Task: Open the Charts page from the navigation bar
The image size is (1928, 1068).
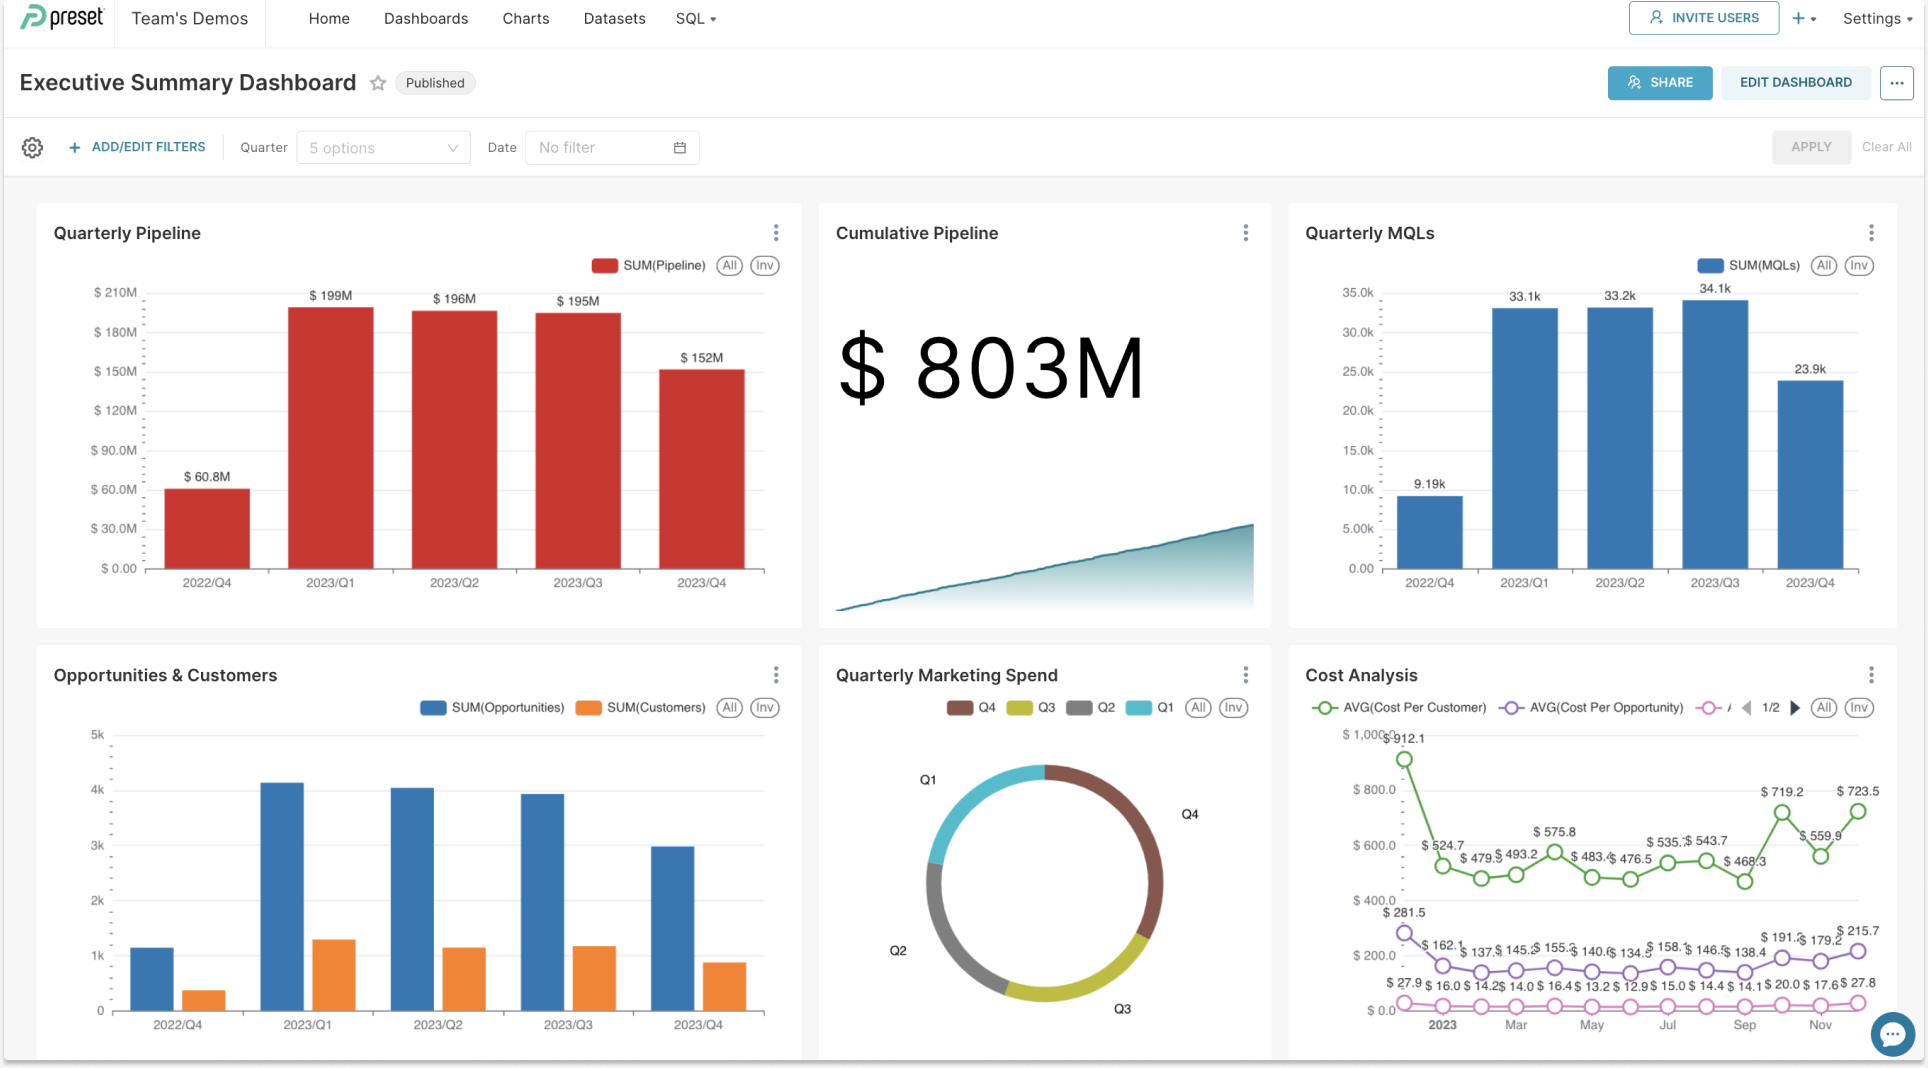Action: 525,18
